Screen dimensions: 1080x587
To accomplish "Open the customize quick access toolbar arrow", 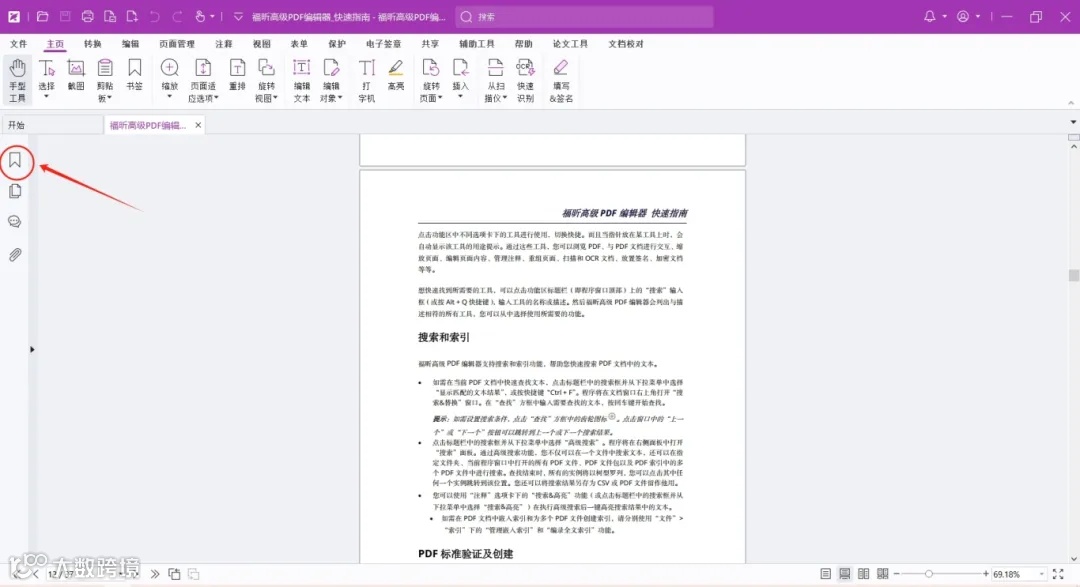I will [238, 17].
